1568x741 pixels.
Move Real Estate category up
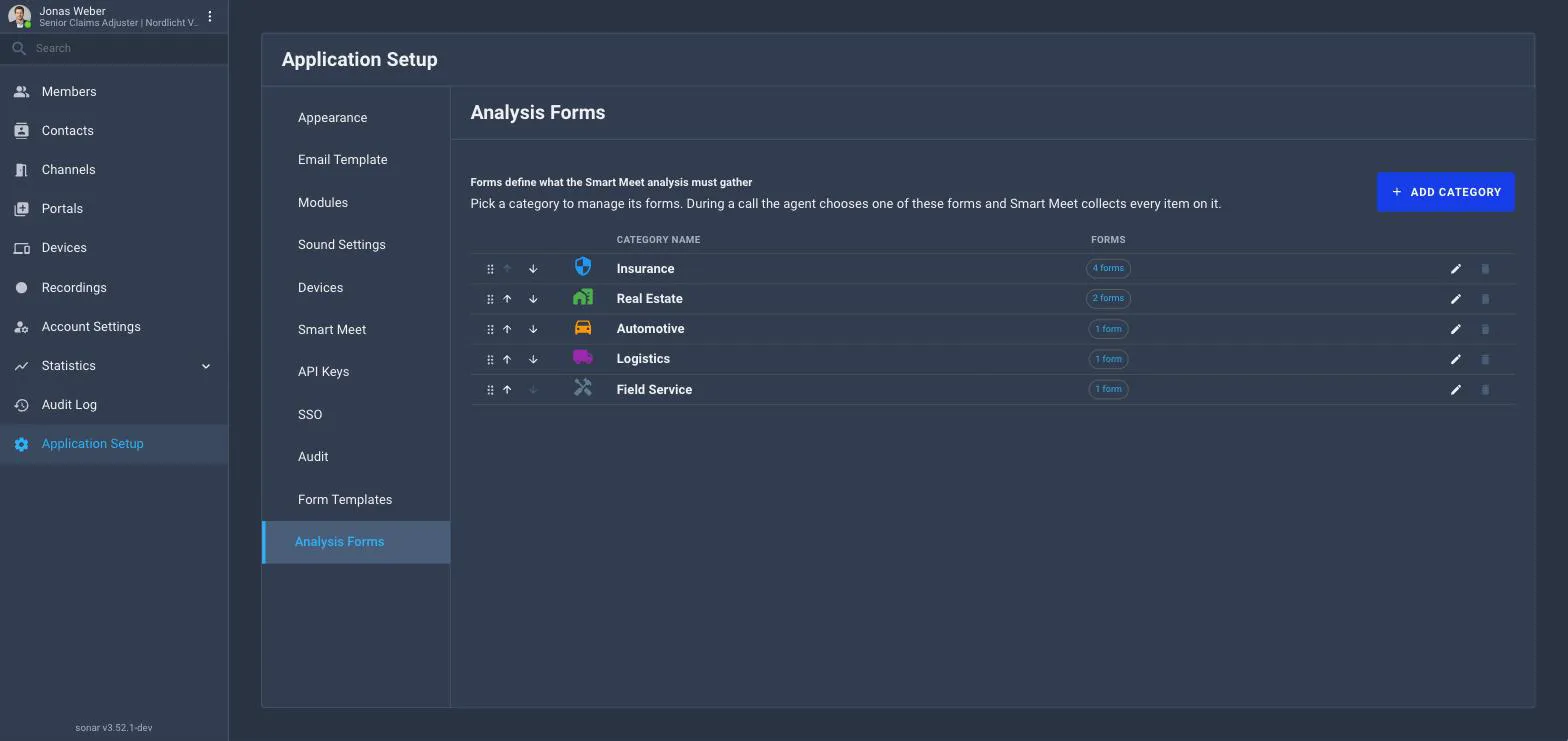coord(507,299)
